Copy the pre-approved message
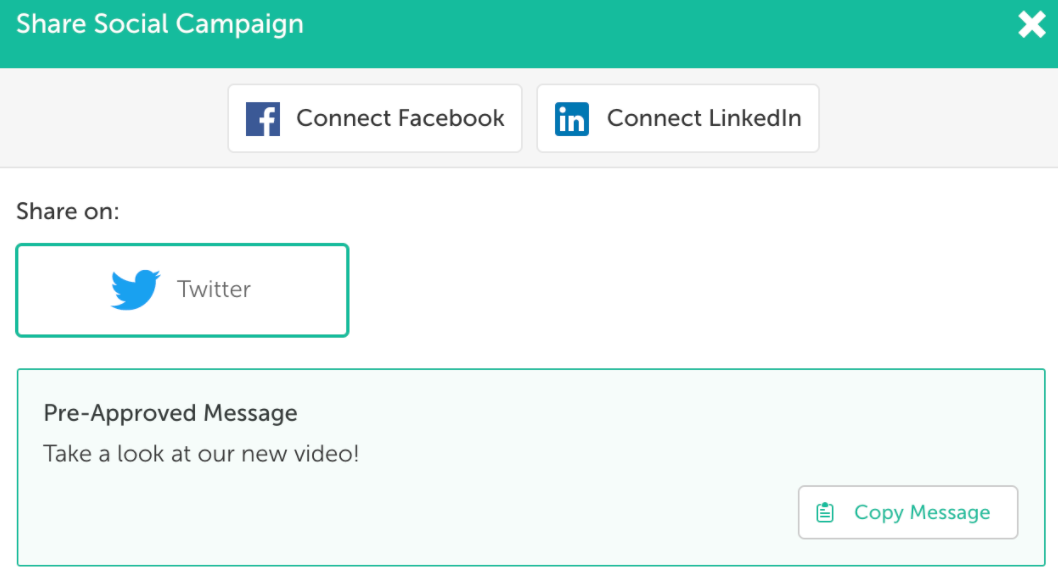Screen dimensions: 1058x588 907,512
